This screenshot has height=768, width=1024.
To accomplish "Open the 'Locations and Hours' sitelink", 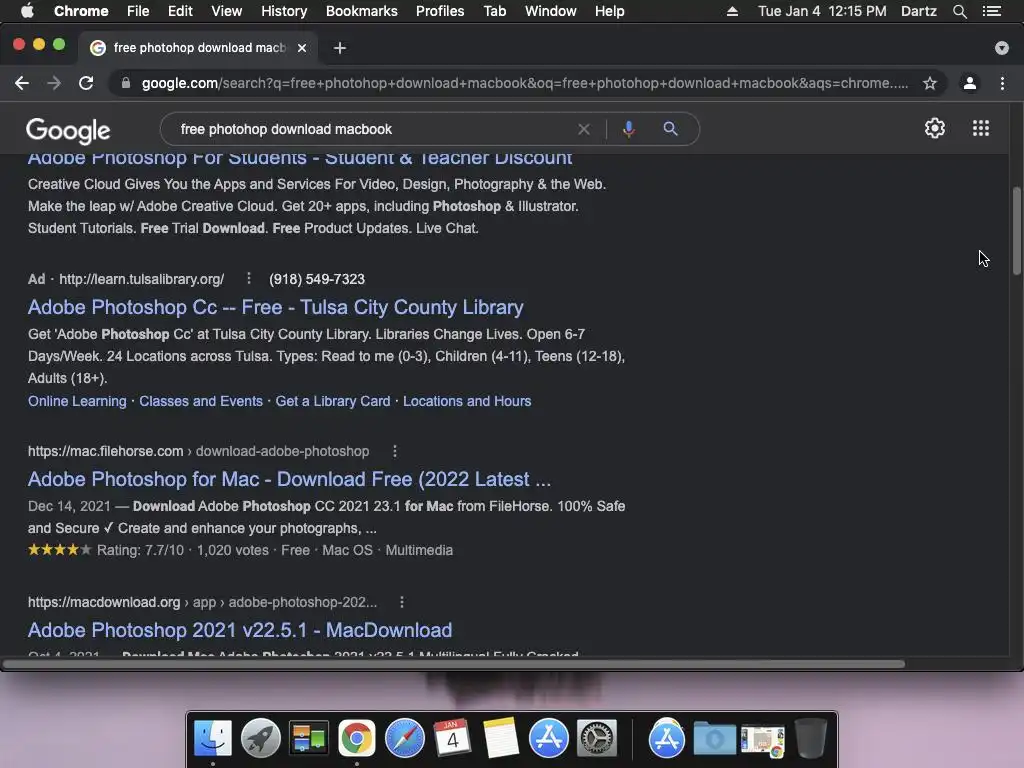I will pyautogui.click(x=467, y=401).
